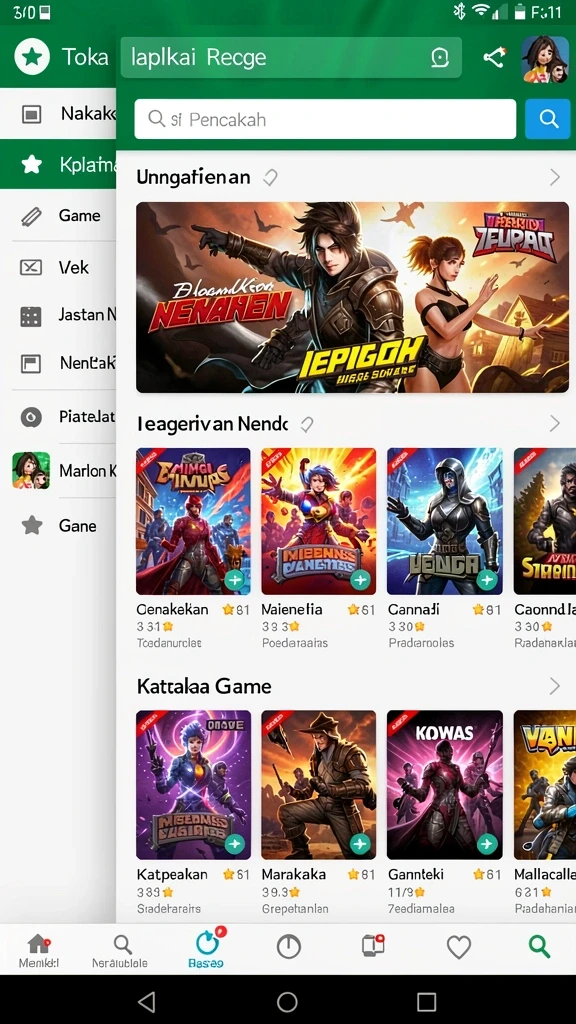Click the envelope icon beside Vek
The height and width of the screenshot is (1024, 576).
click(31, 267)
